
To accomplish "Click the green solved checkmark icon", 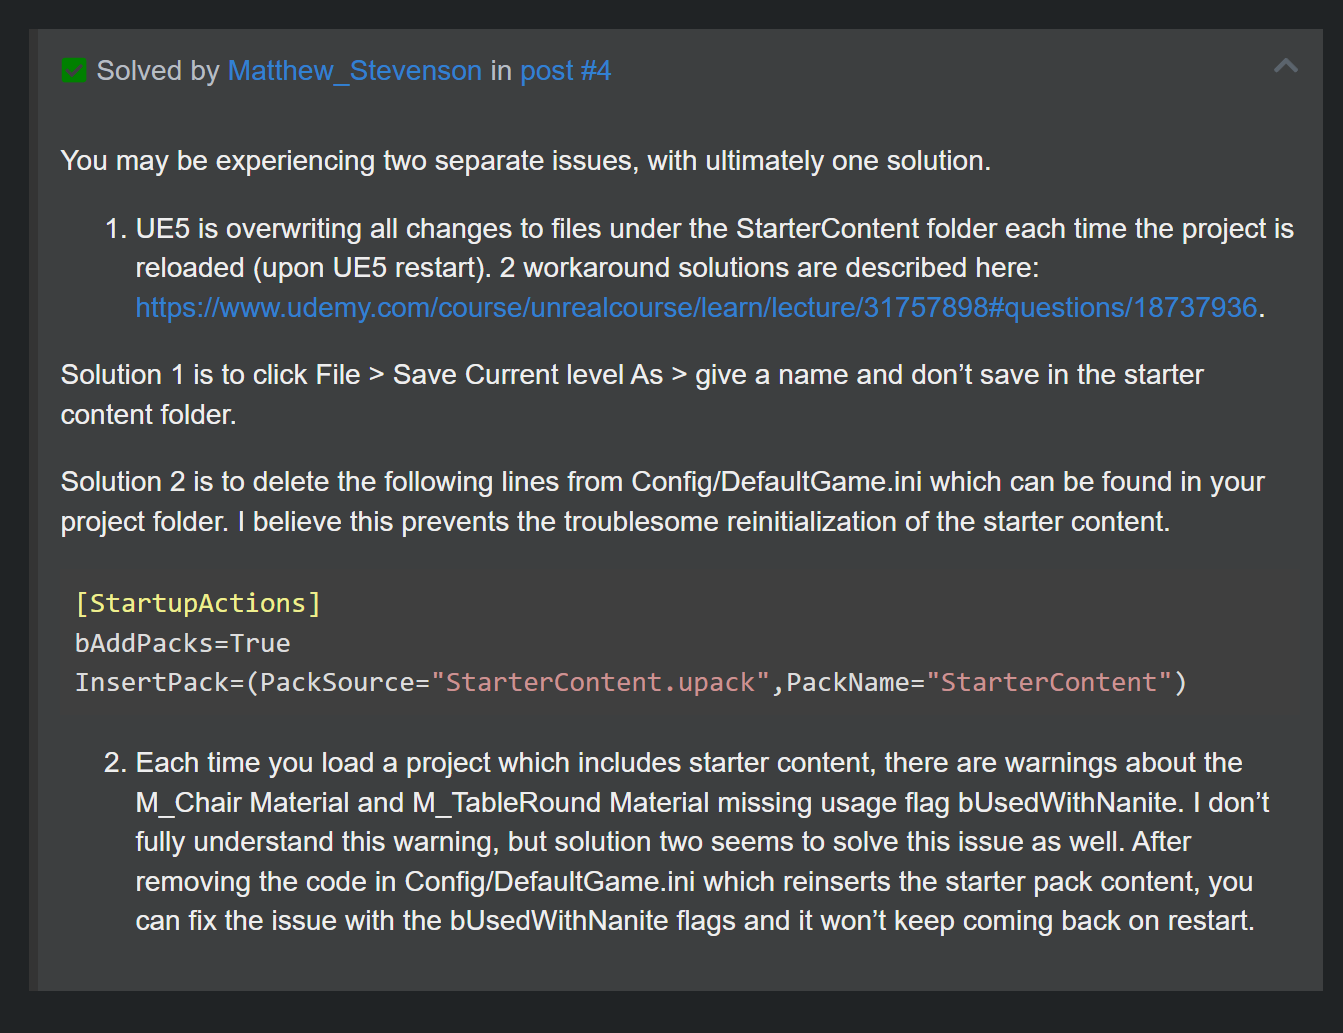I will pos(73,71).
